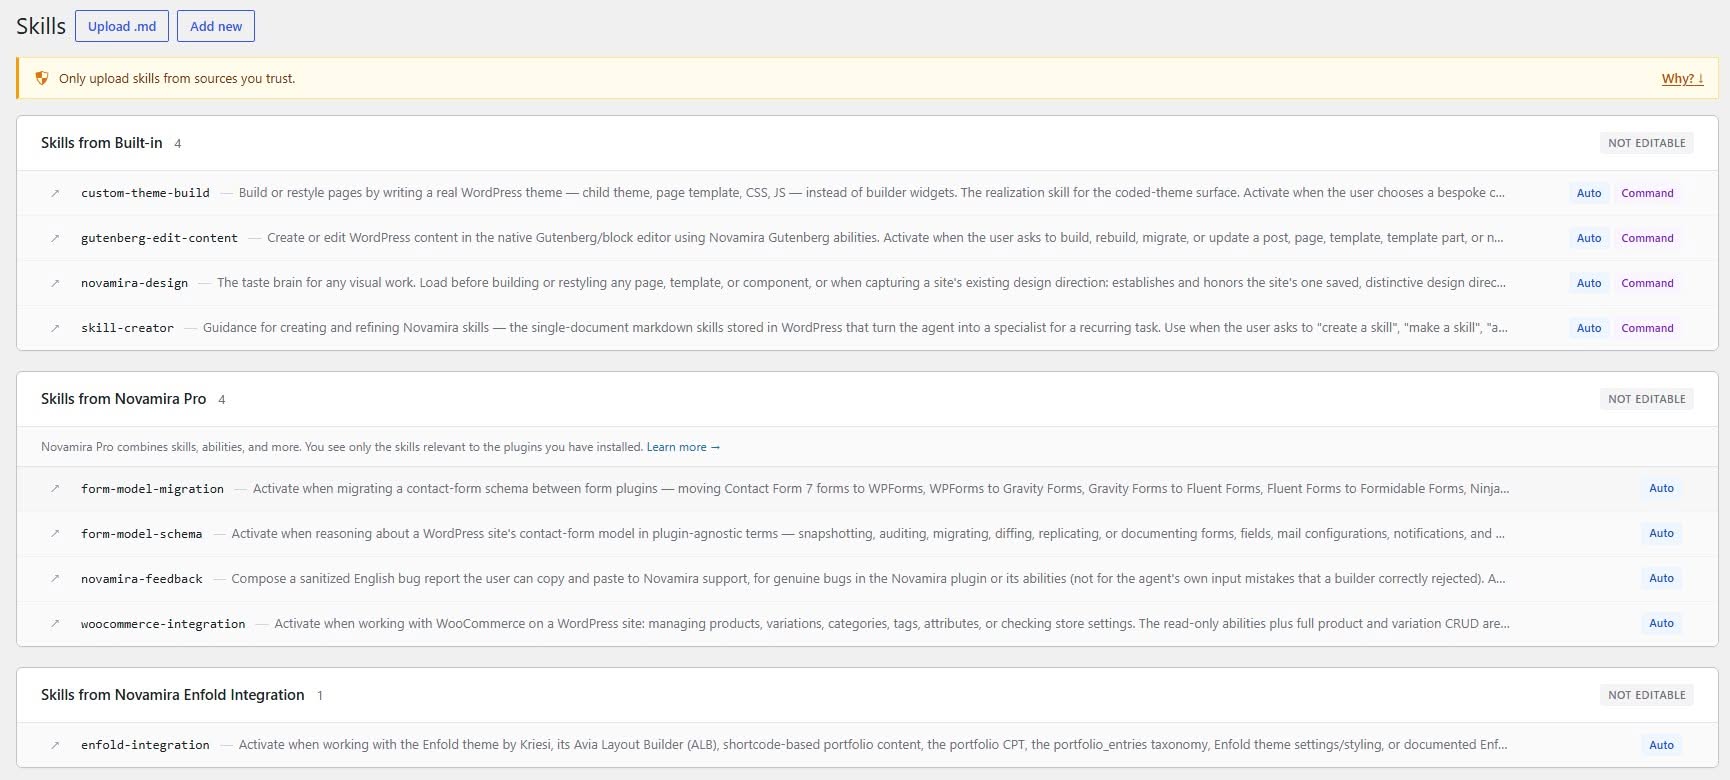Click the Novamira Pro section NOT EDITABLE badge
This screenshot has width=1730, height=780.
click(x=1646, y=399)
